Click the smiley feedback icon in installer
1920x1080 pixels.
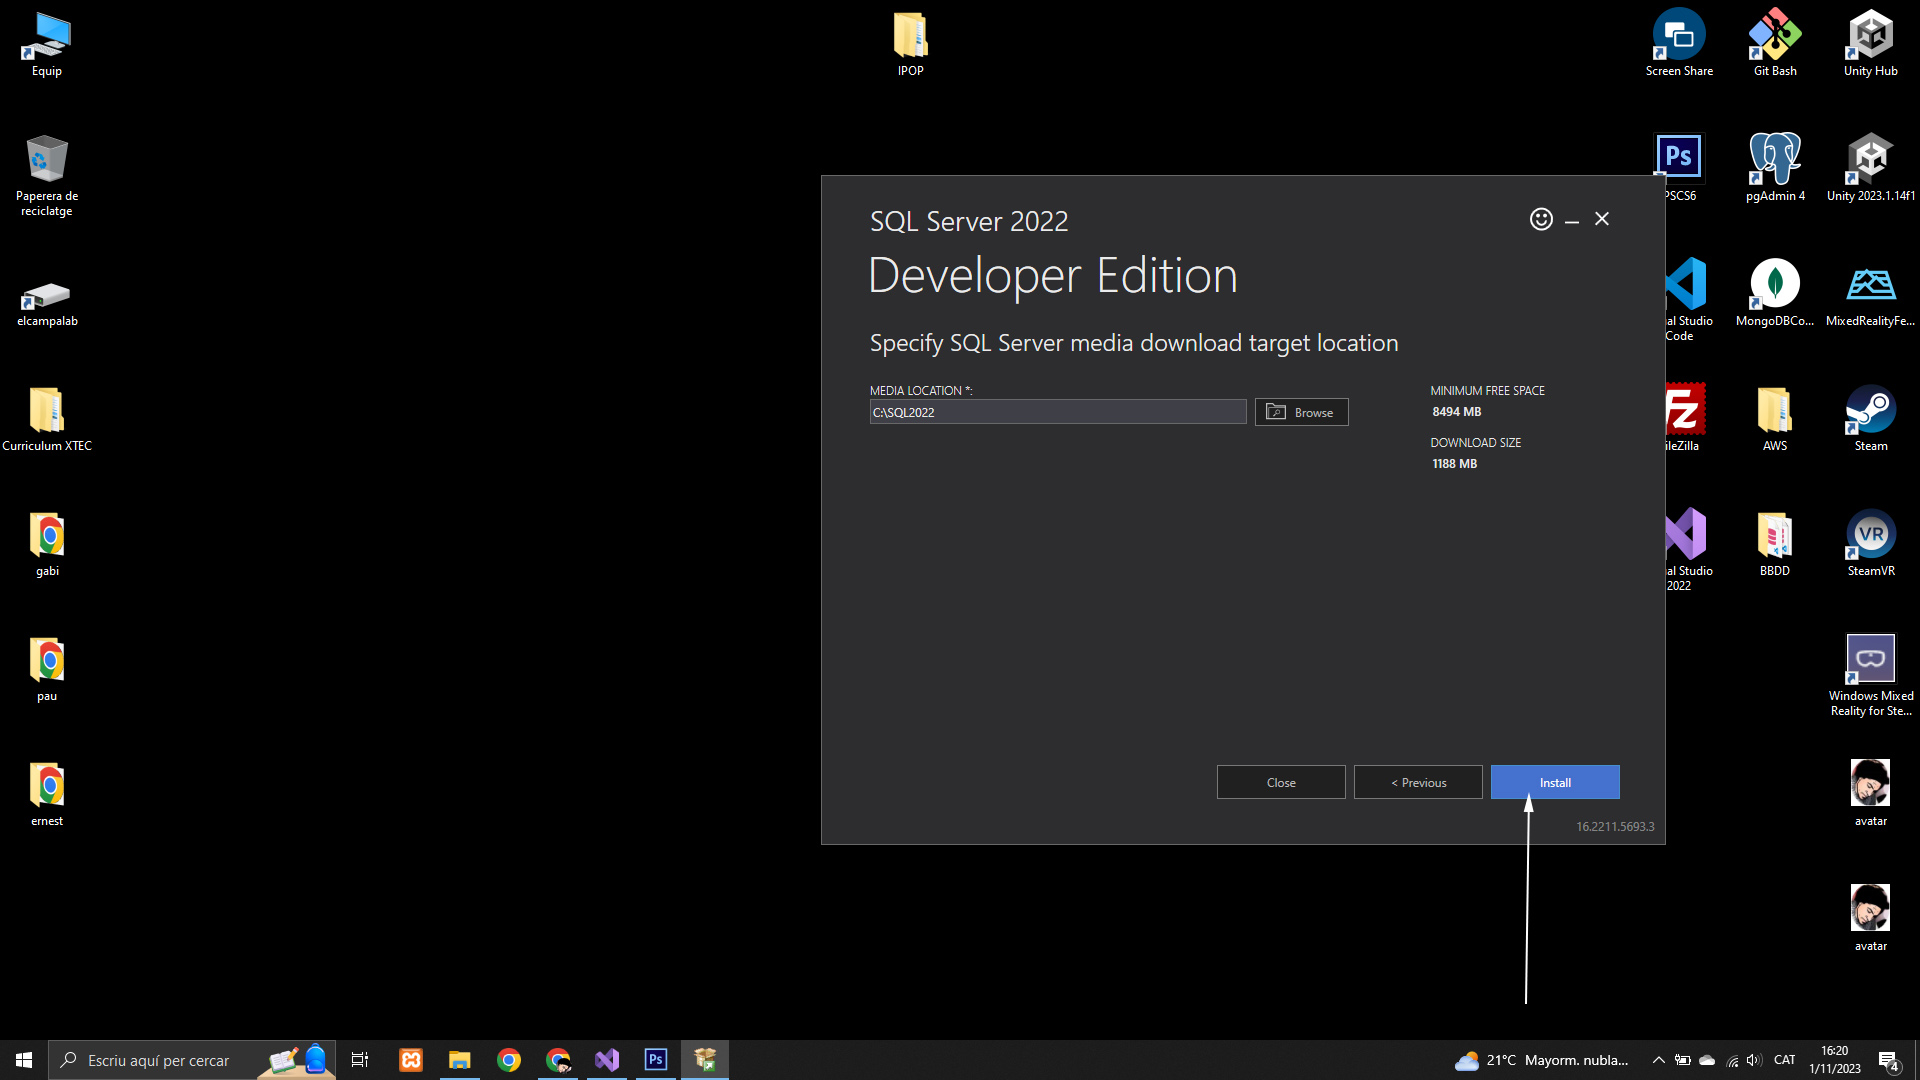(x=1541, y=219)
